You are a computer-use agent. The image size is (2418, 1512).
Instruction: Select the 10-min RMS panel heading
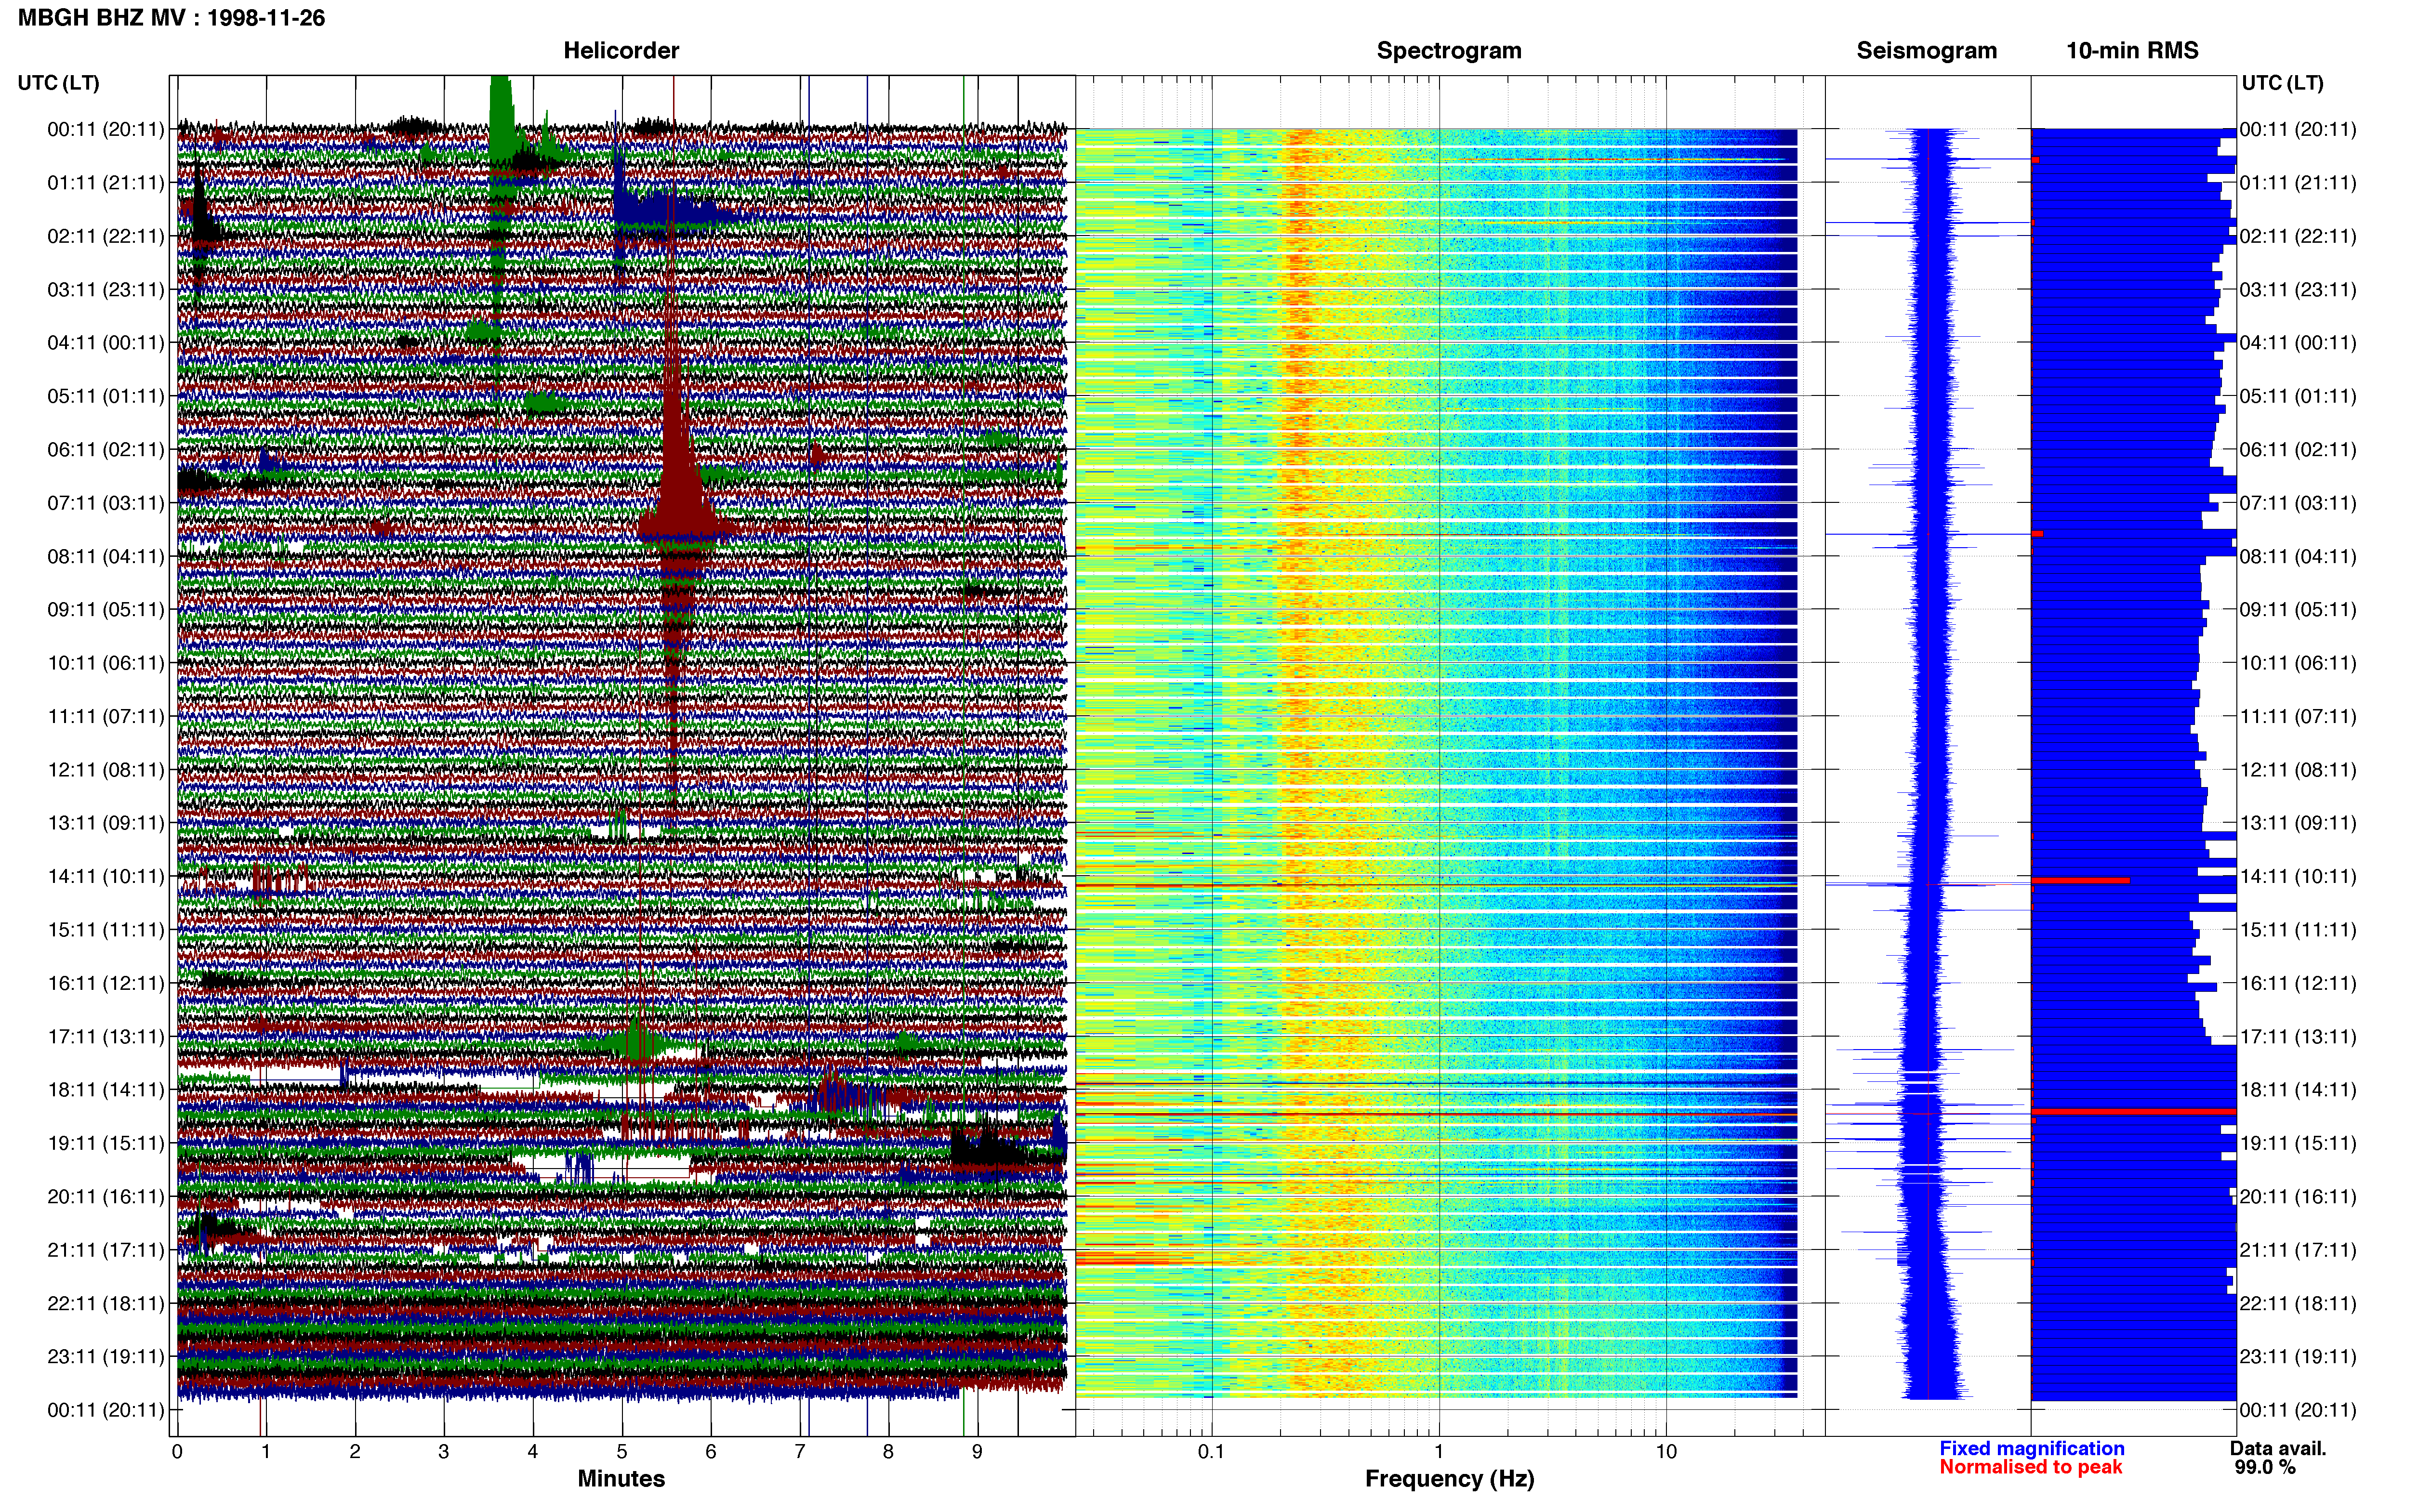tap(2132, 50)
